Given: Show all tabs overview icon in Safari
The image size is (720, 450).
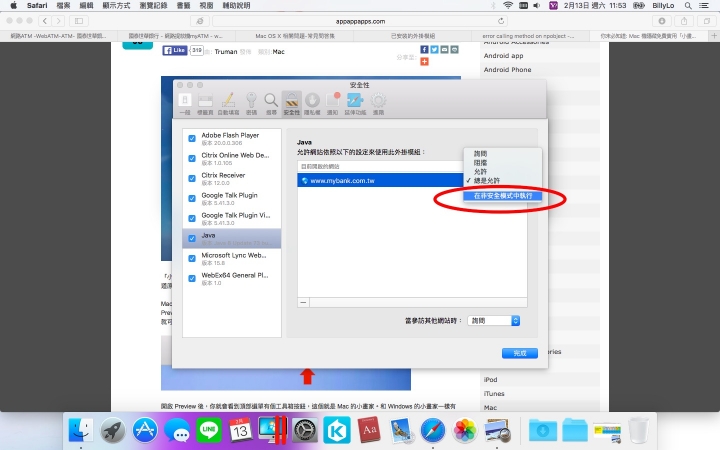Looking at the screenshot, I should [x=707, y=21].
